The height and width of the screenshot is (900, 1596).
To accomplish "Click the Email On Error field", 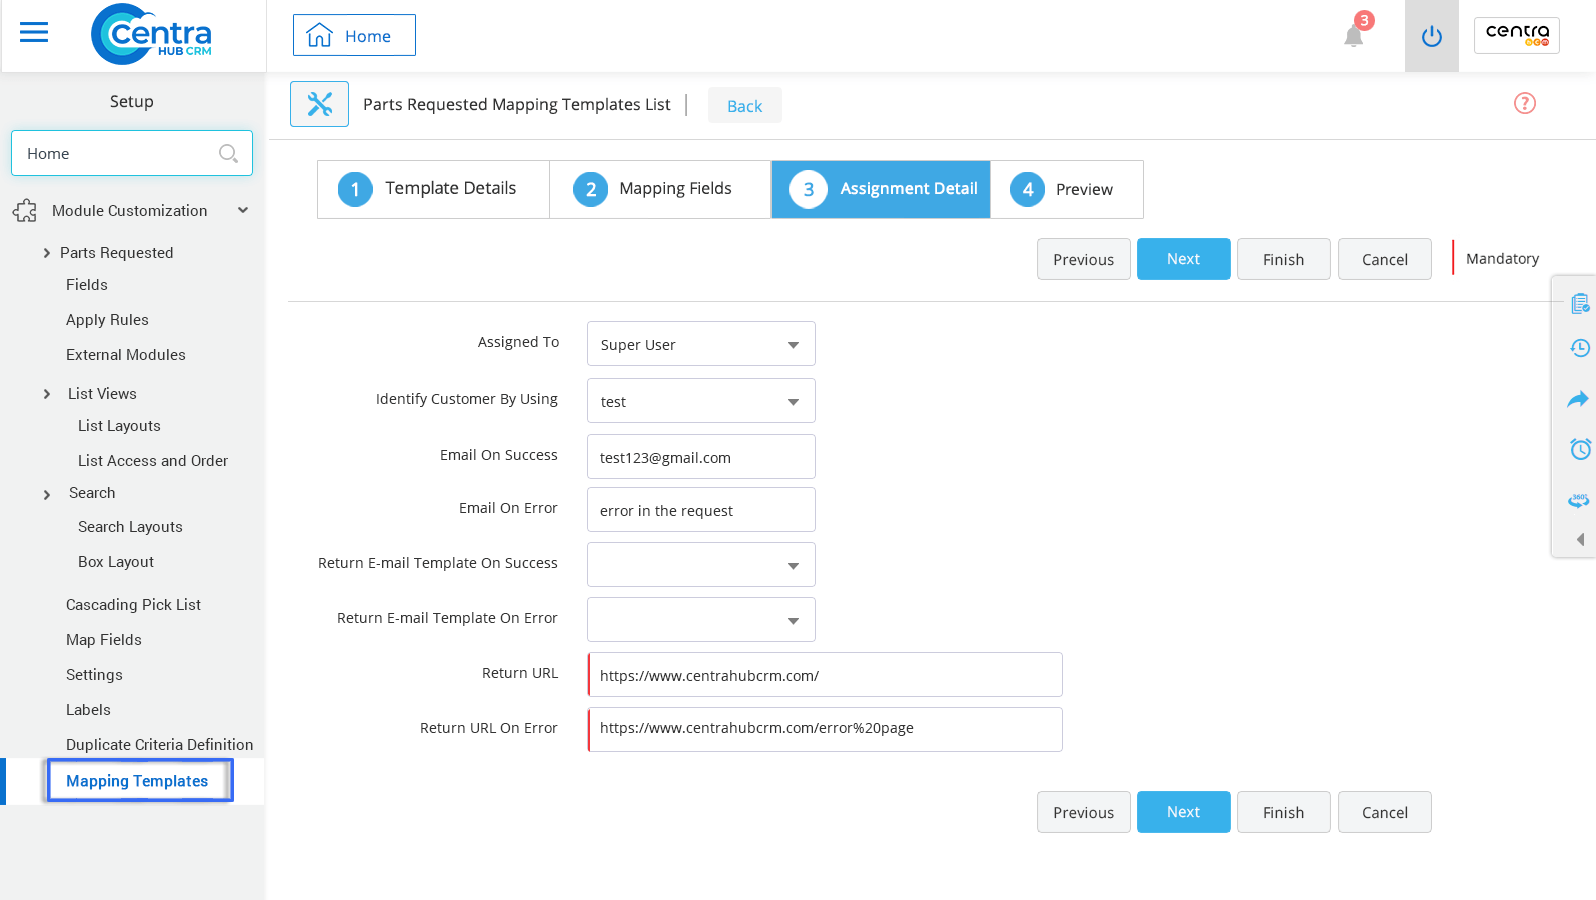I will point(701,510).
